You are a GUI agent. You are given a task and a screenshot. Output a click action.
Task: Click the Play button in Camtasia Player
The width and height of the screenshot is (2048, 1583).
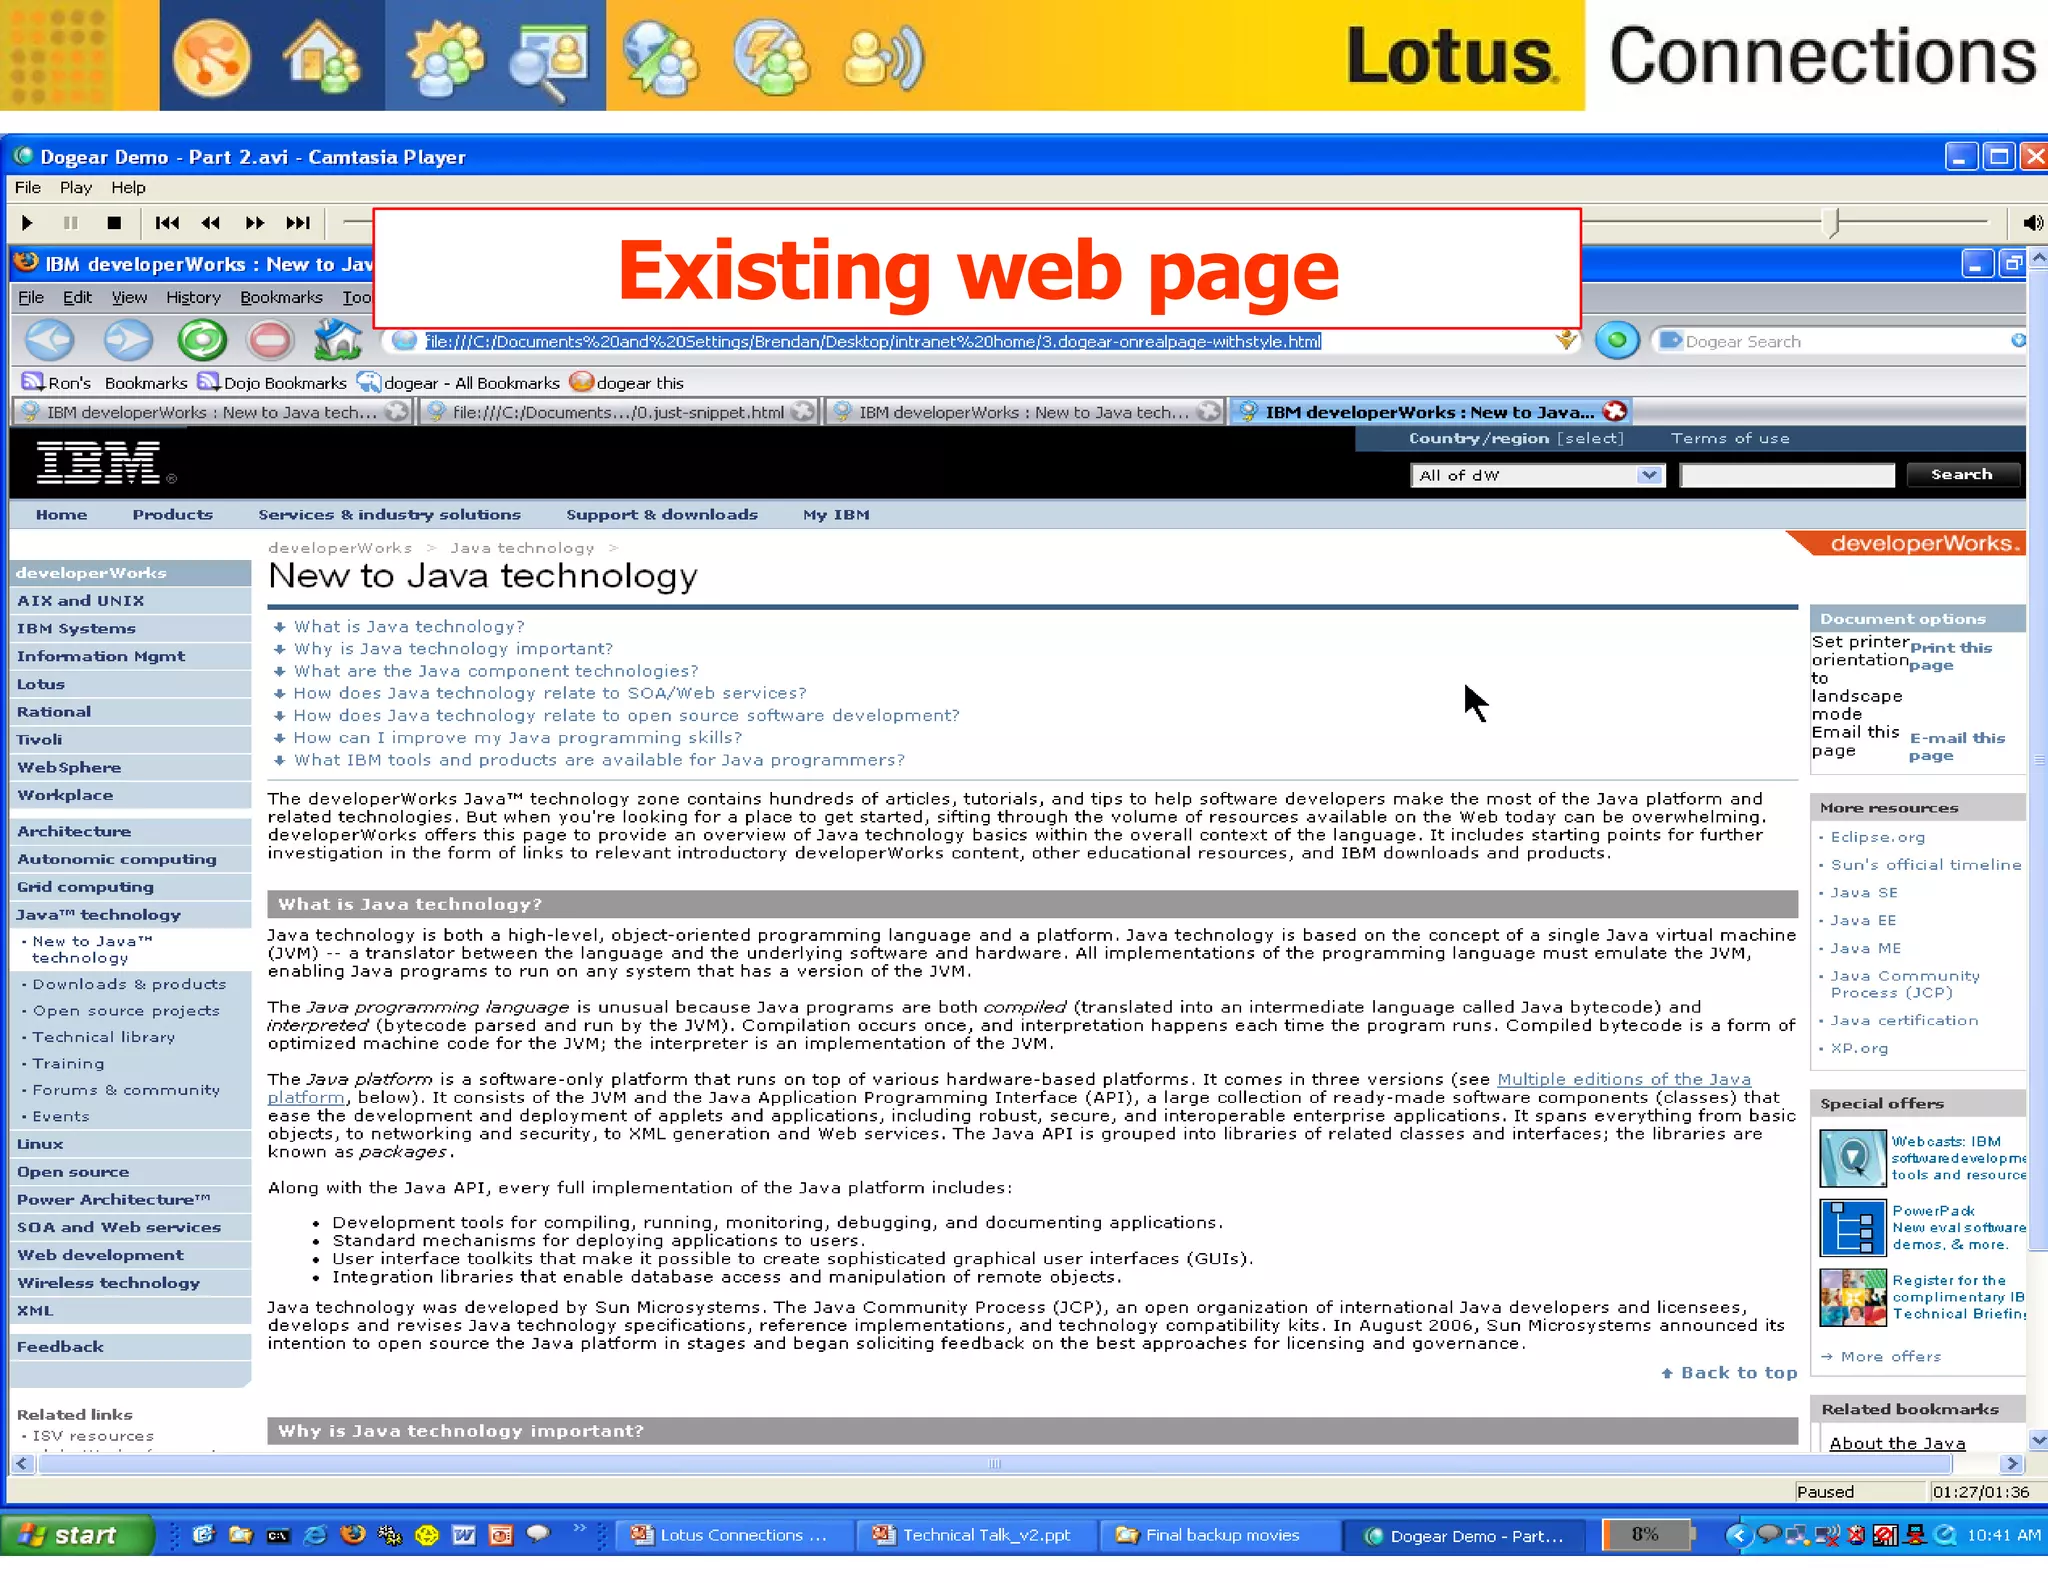click(x=27, y=223)
